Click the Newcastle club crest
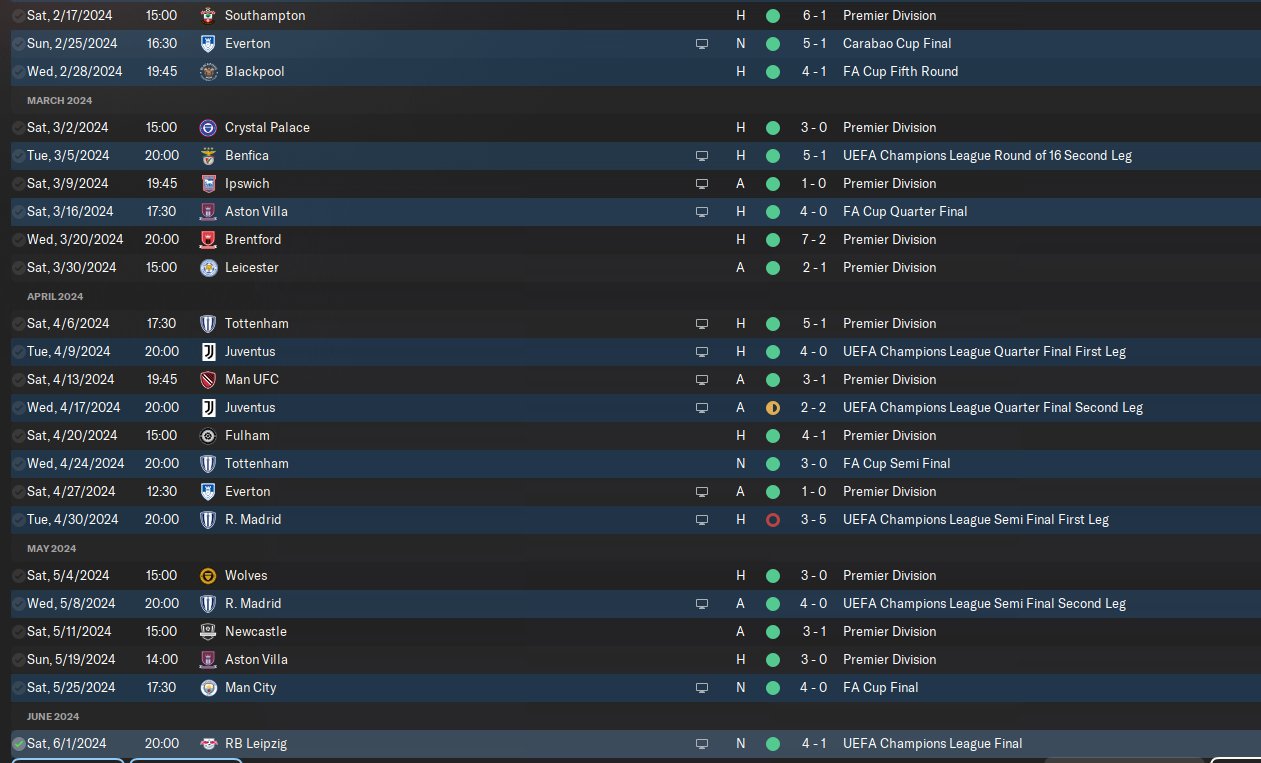This screenshot has width=1261, height=763. (x=208, y=632)
